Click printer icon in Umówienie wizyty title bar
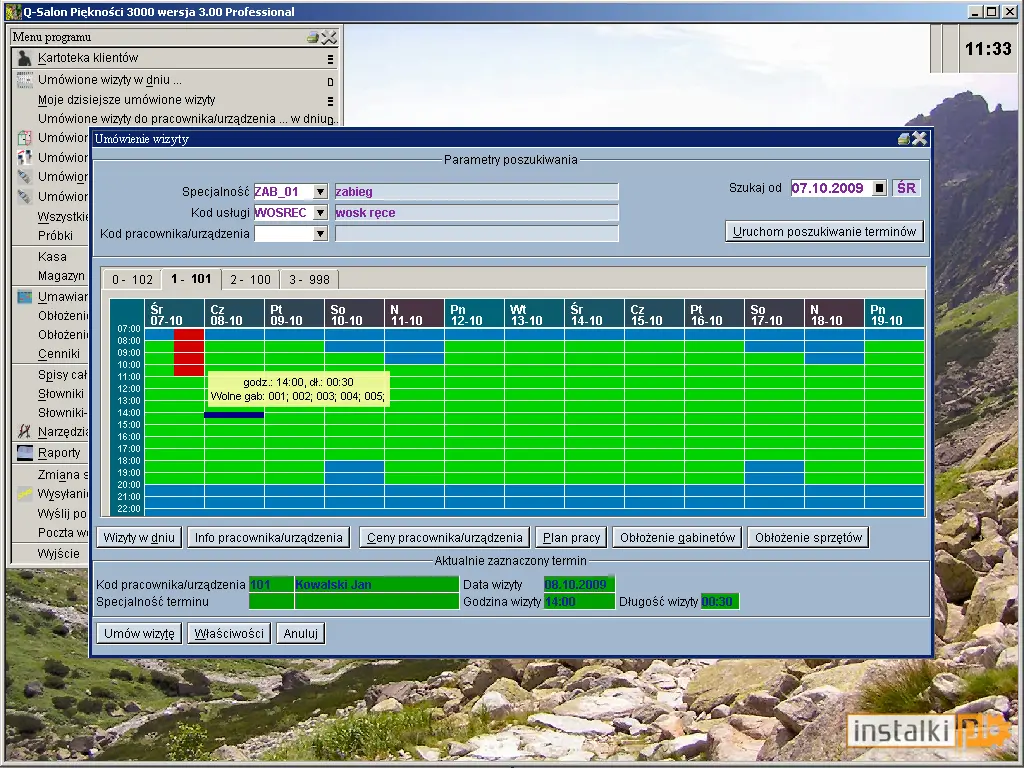Viewport: 1024px width, 768px height. pos(904,139)
